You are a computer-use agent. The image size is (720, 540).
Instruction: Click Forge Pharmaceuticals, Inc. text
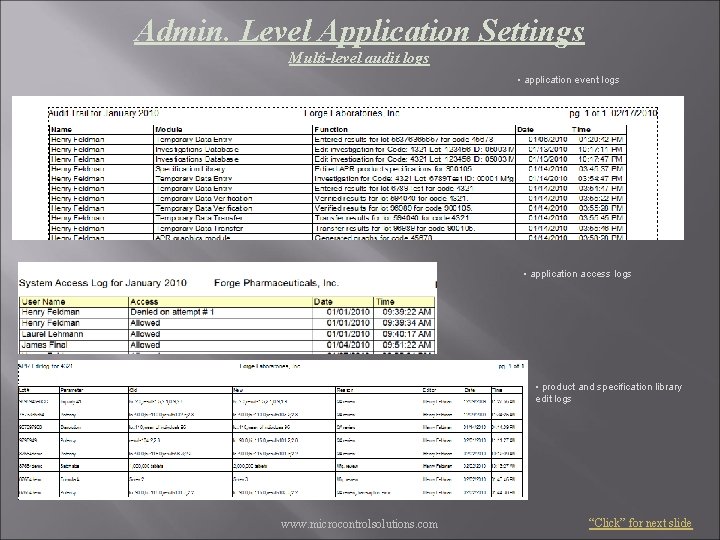click(276, 283)
